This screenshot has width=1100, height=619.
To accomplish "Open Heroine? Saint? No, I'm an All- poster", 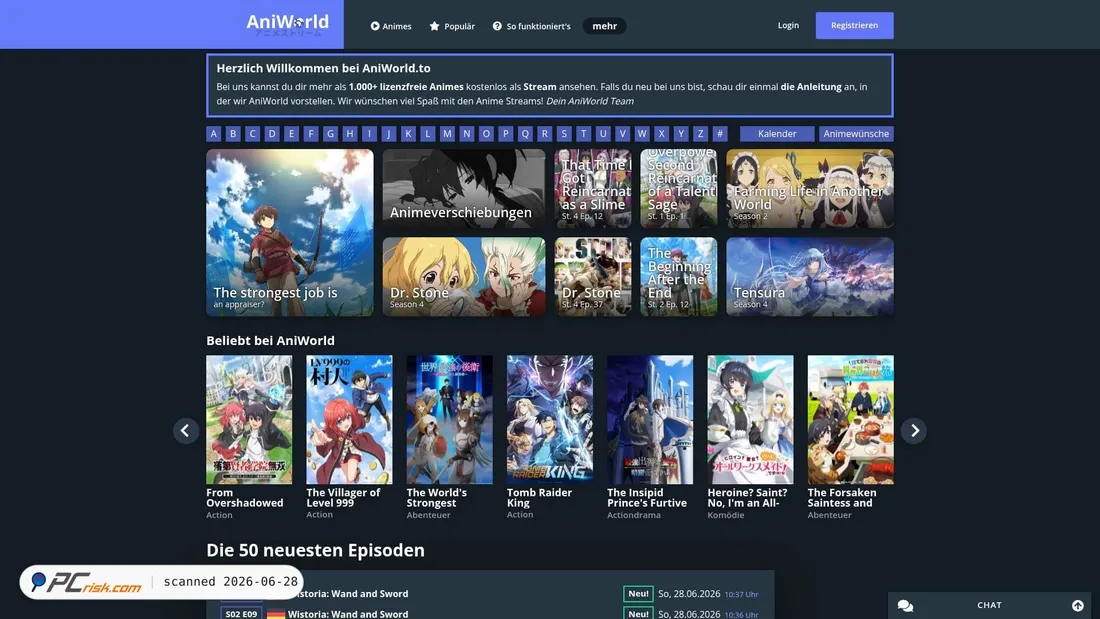I will pos(750,420).
